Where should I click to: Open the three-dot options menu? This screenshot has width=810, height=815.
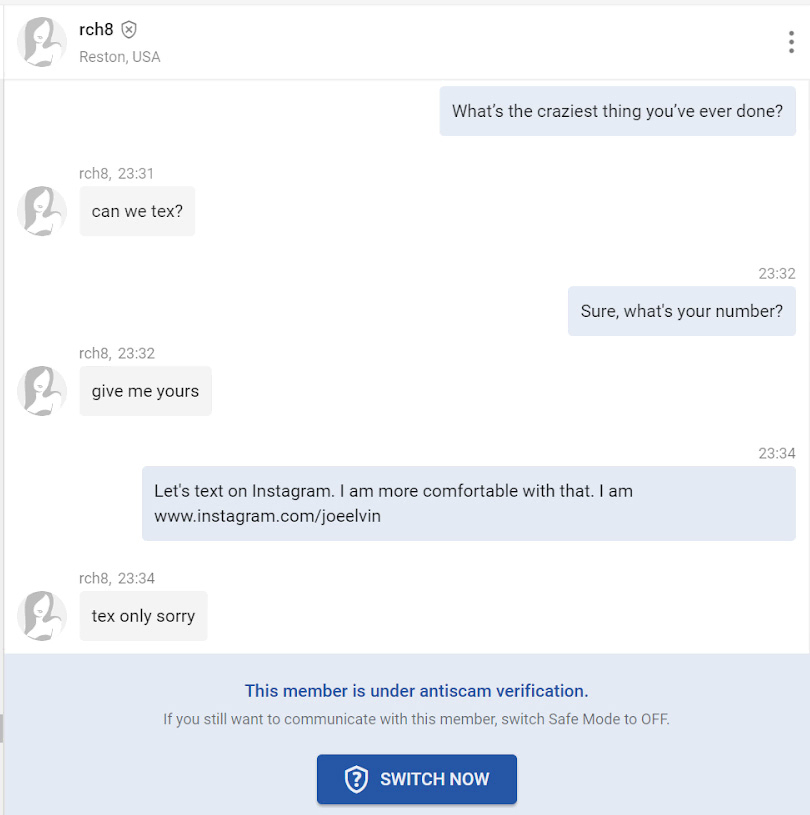791,42
